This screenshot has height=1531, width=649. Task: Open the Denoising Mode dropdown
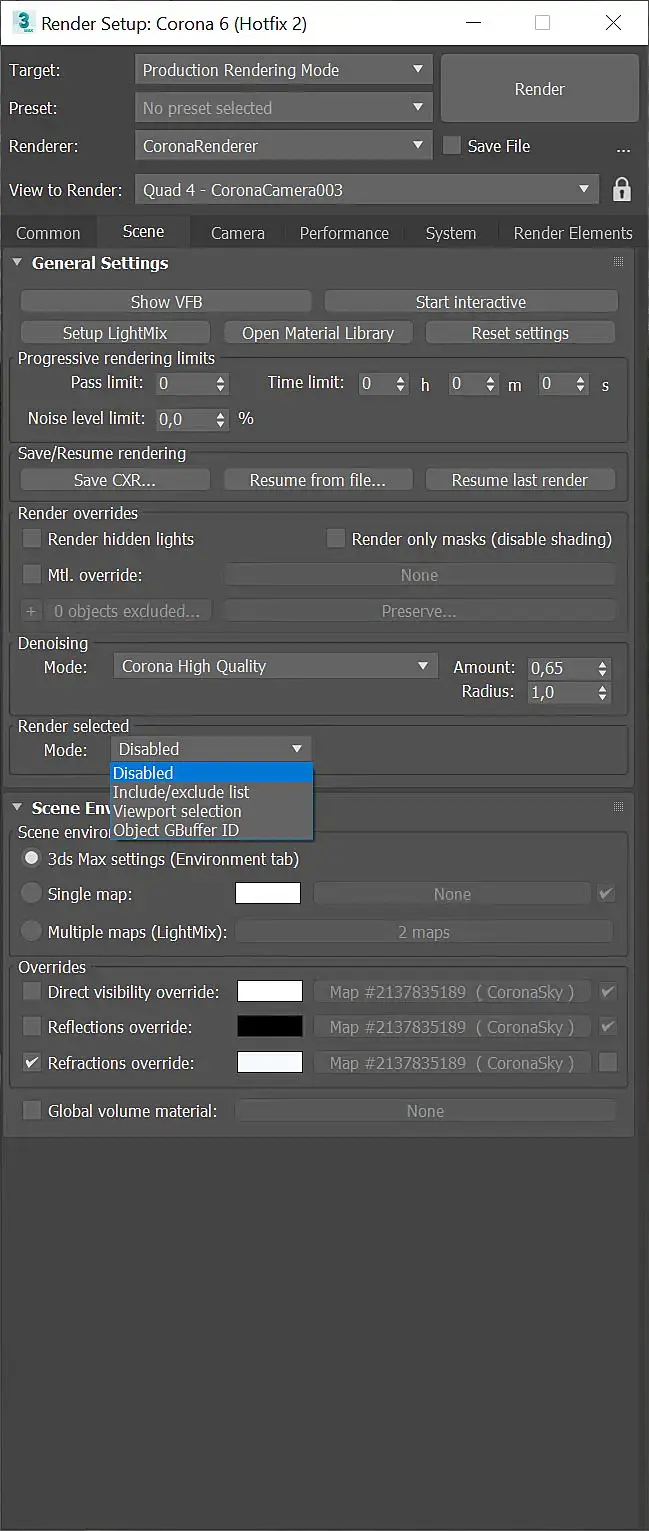click(274, 666)
